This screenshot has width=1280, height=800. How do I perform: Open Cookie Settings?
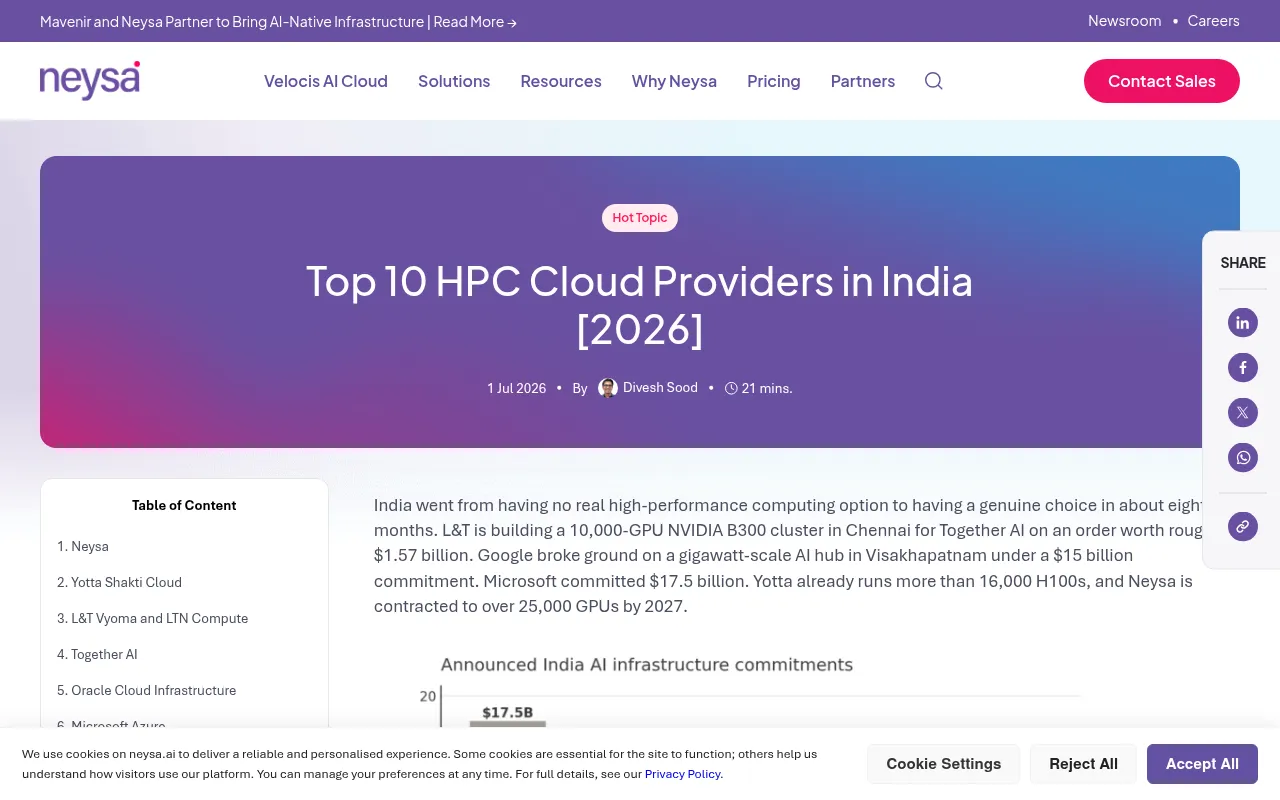(943, 764)
